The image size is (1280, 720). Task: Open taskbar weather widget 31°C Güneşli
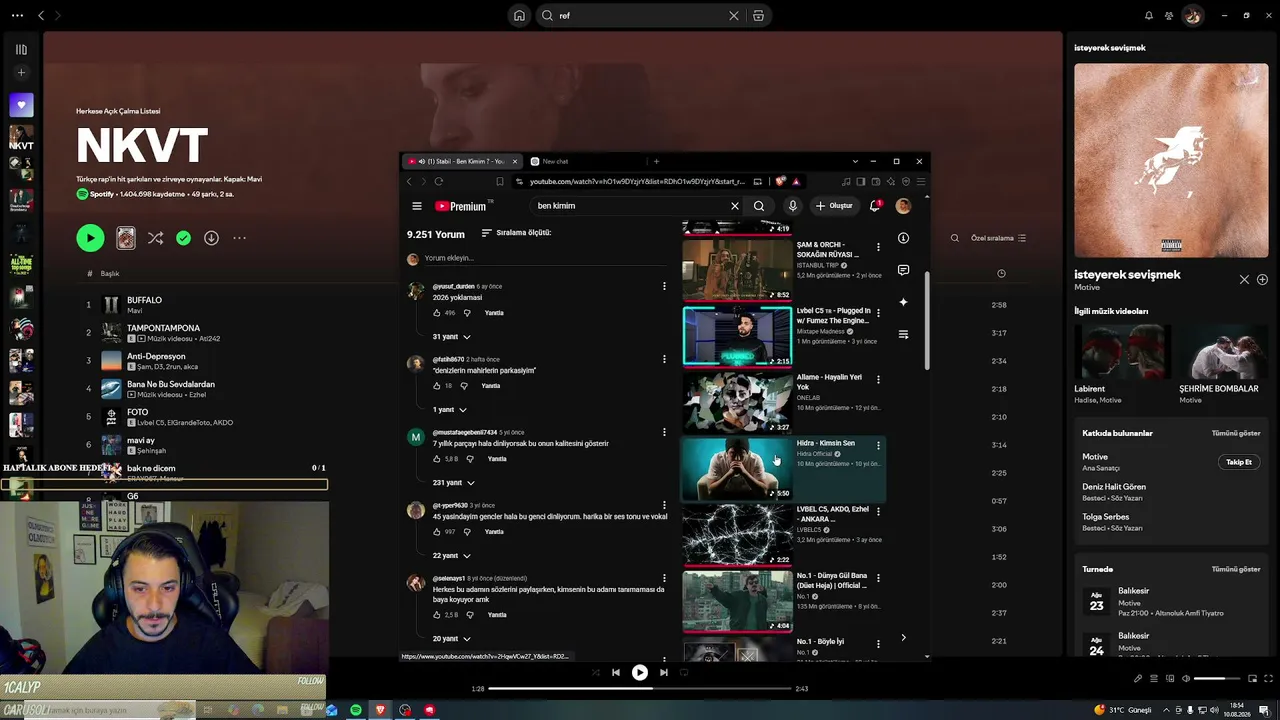1124,710
